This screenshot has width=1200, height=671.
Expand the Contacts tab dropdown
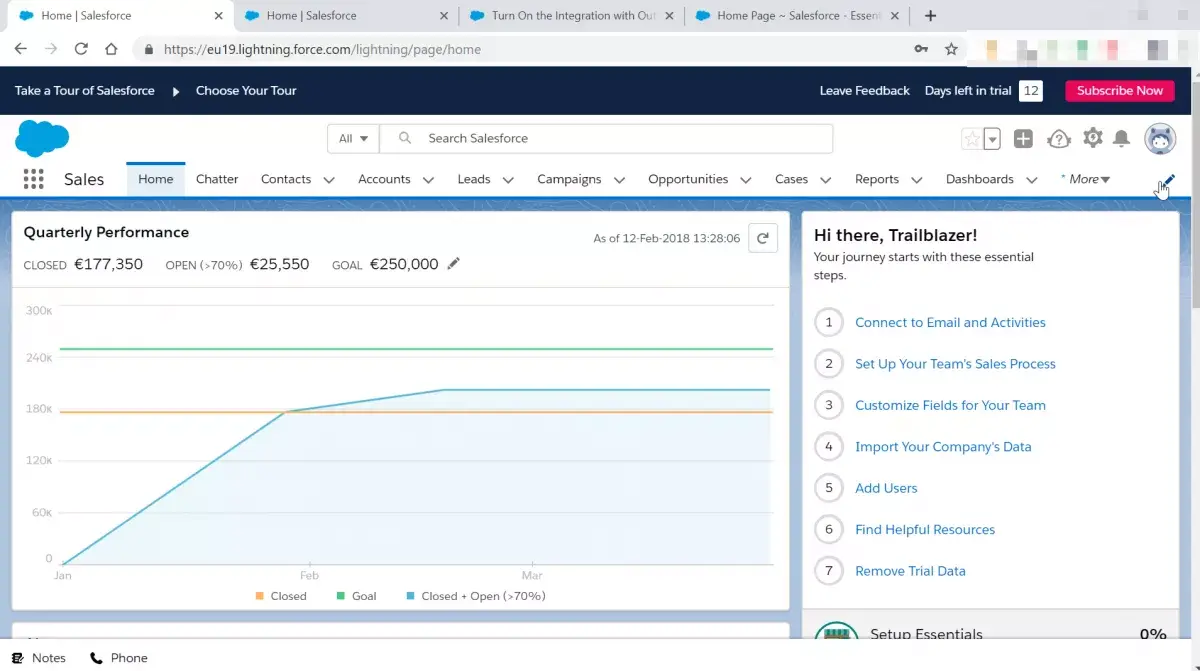(x=329, y=180)
